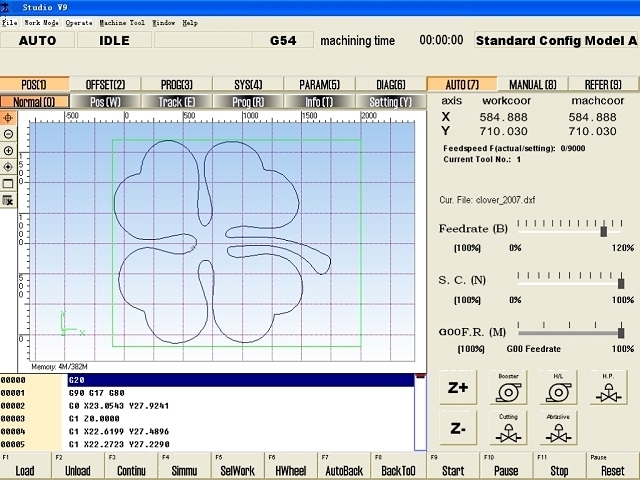This screenshot has width=640, height=480.
Task: Toggle the Cutting valve button
Action: pyautogui.click(x=509, y=429)
